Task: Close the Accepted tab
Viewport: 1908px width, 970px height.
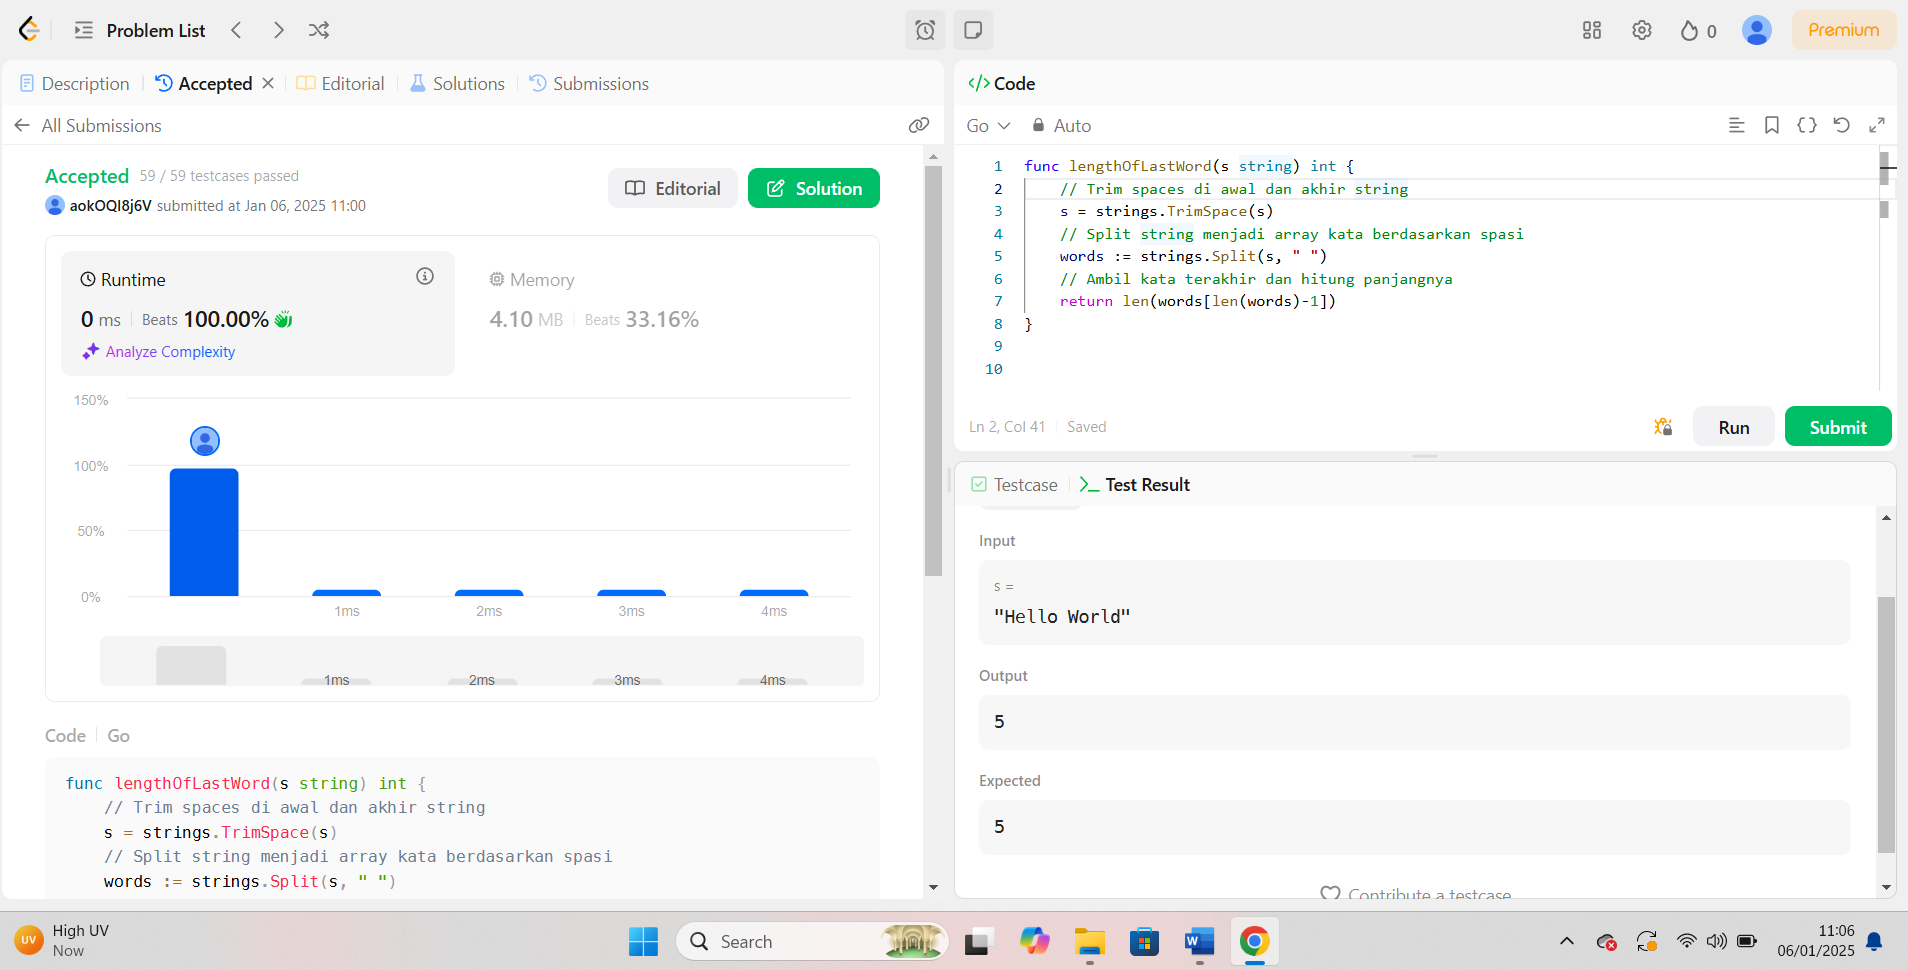Action: coord(268,83)
